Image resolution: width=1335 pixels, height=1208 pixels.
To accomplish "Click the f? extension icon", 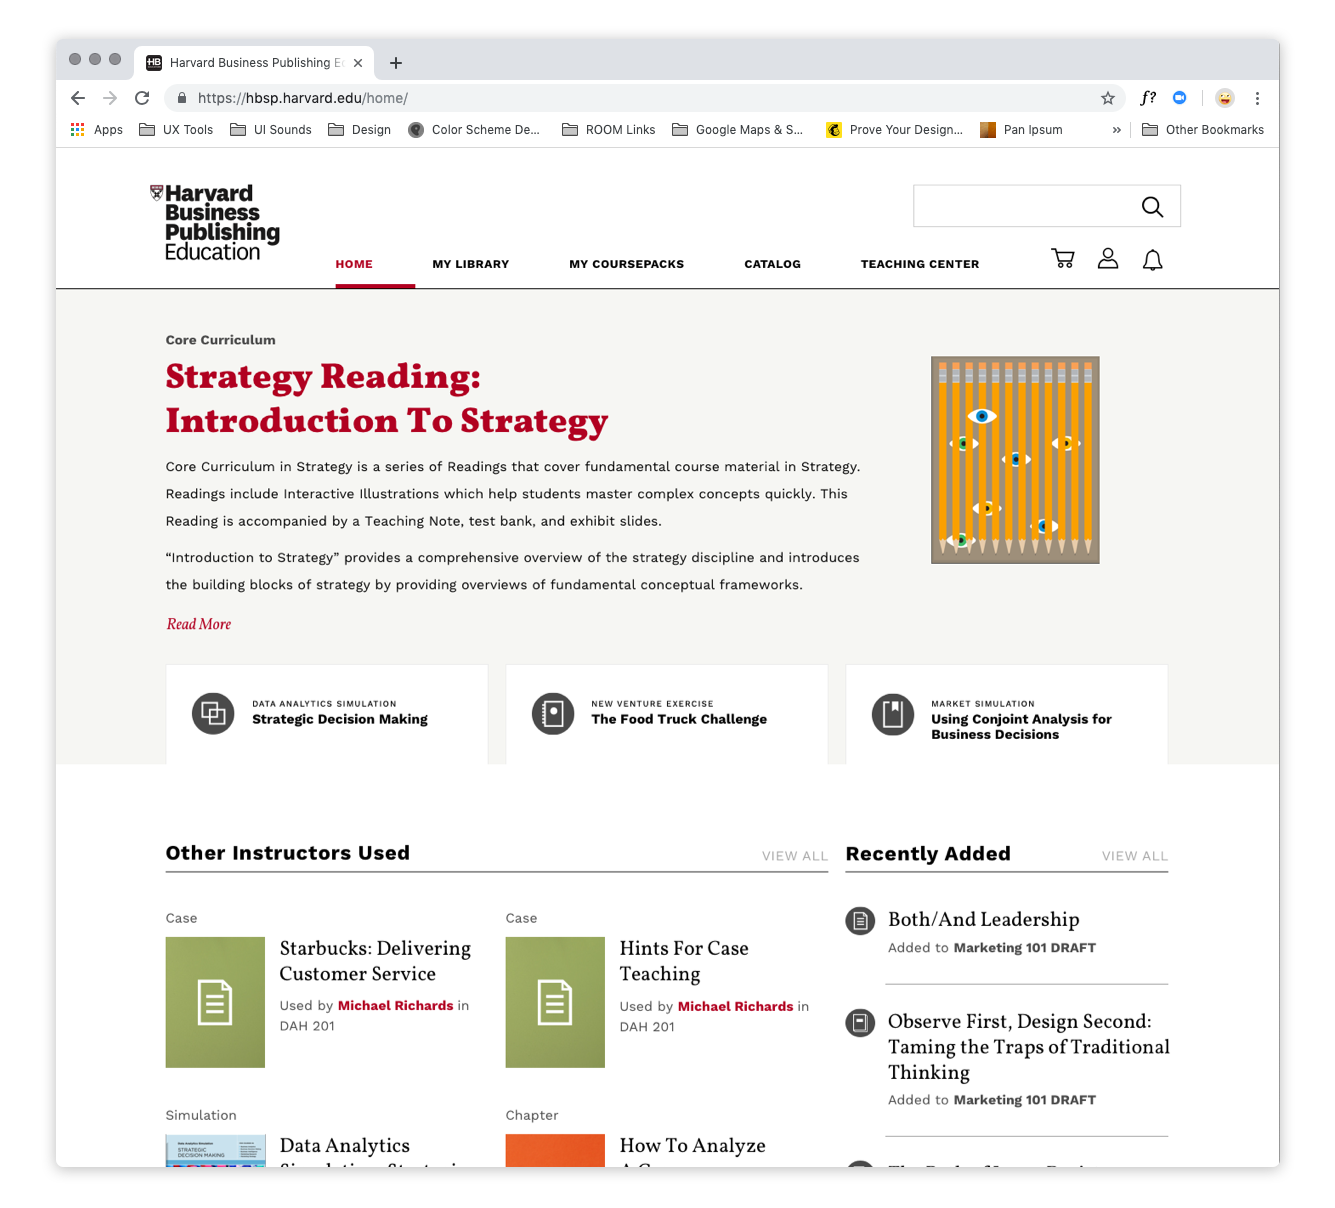I will (x=1148, y=98).
